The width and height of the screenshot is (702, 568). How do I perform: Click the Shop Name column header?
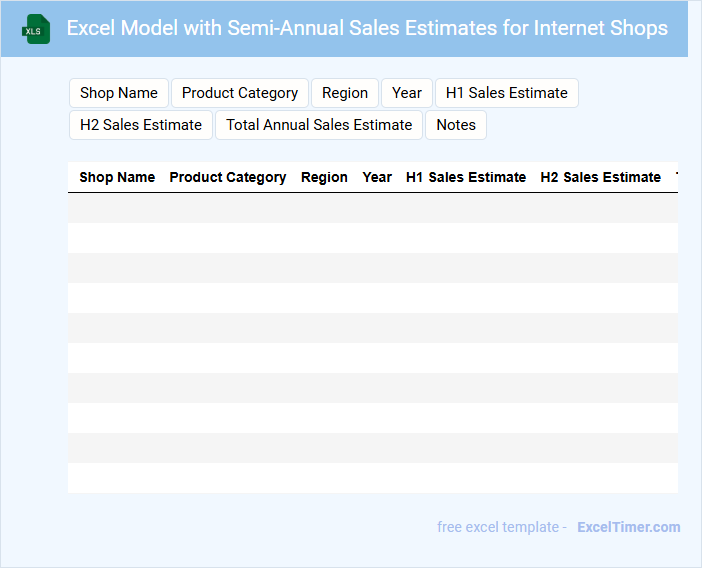117,177
